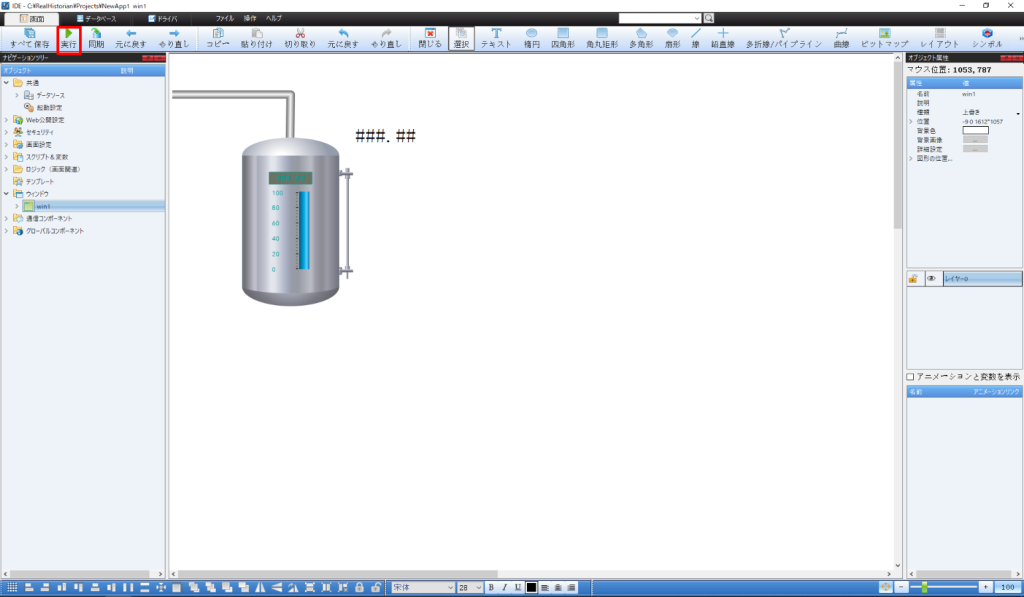Expand the Web公開設定 tree node

[7, 120]
